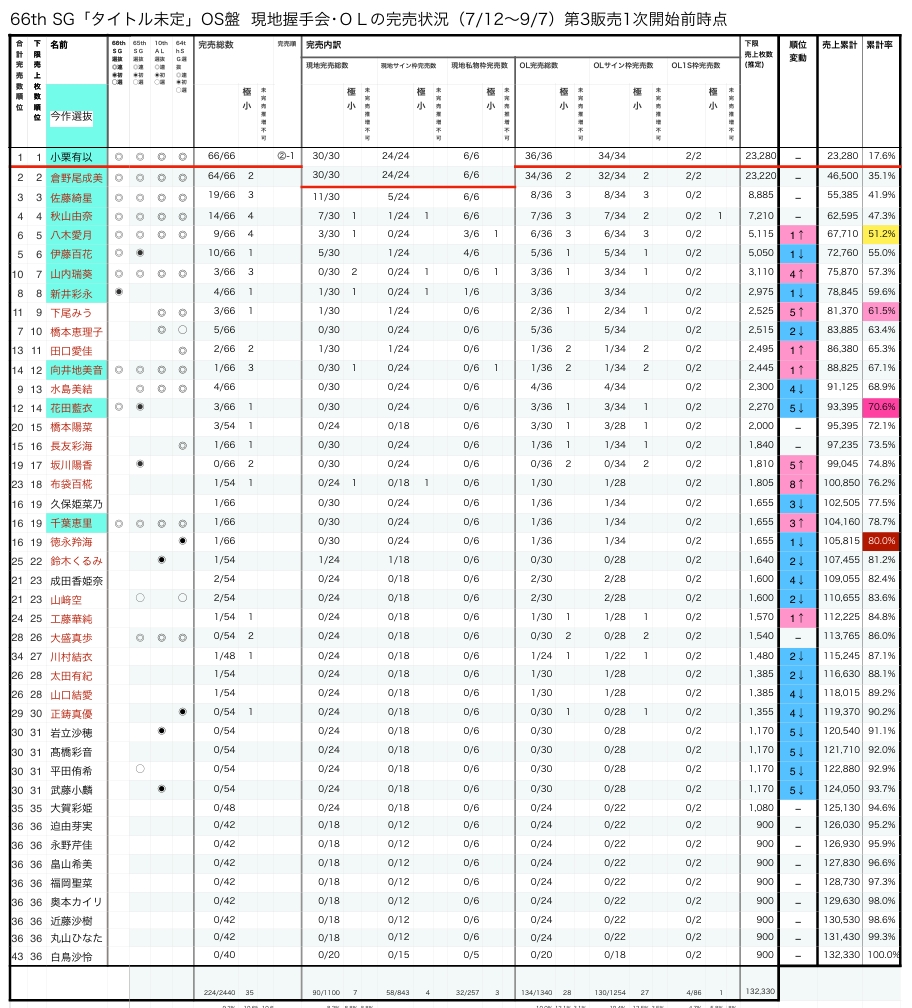
Task: Click the name 小栗有以 in first row
Action: [71, 157]
